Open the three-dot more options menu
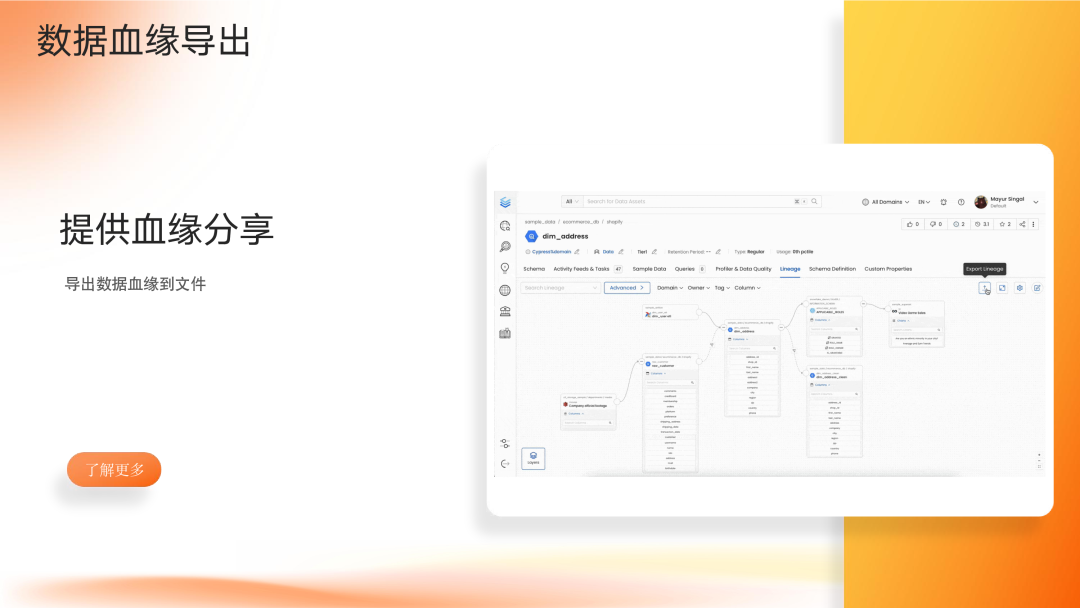 pyautogui.click(x=1033, y=224)
